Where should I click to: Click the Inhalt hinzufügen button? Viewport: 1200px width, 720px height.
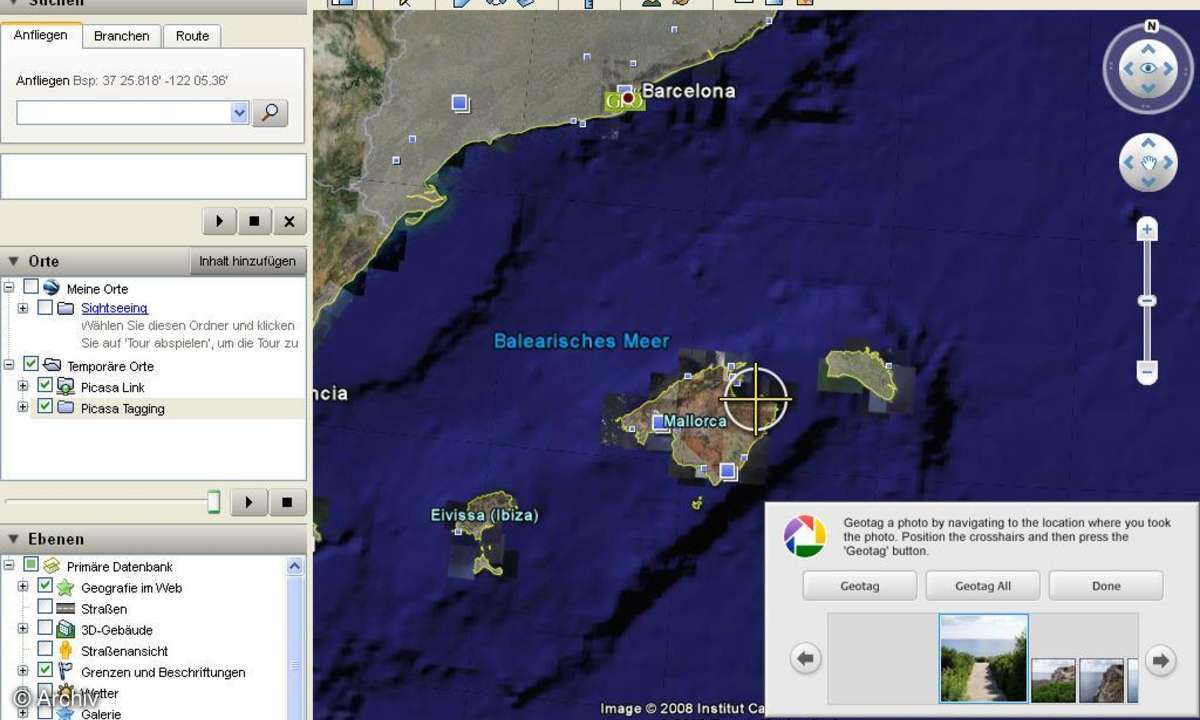point(247,261)
